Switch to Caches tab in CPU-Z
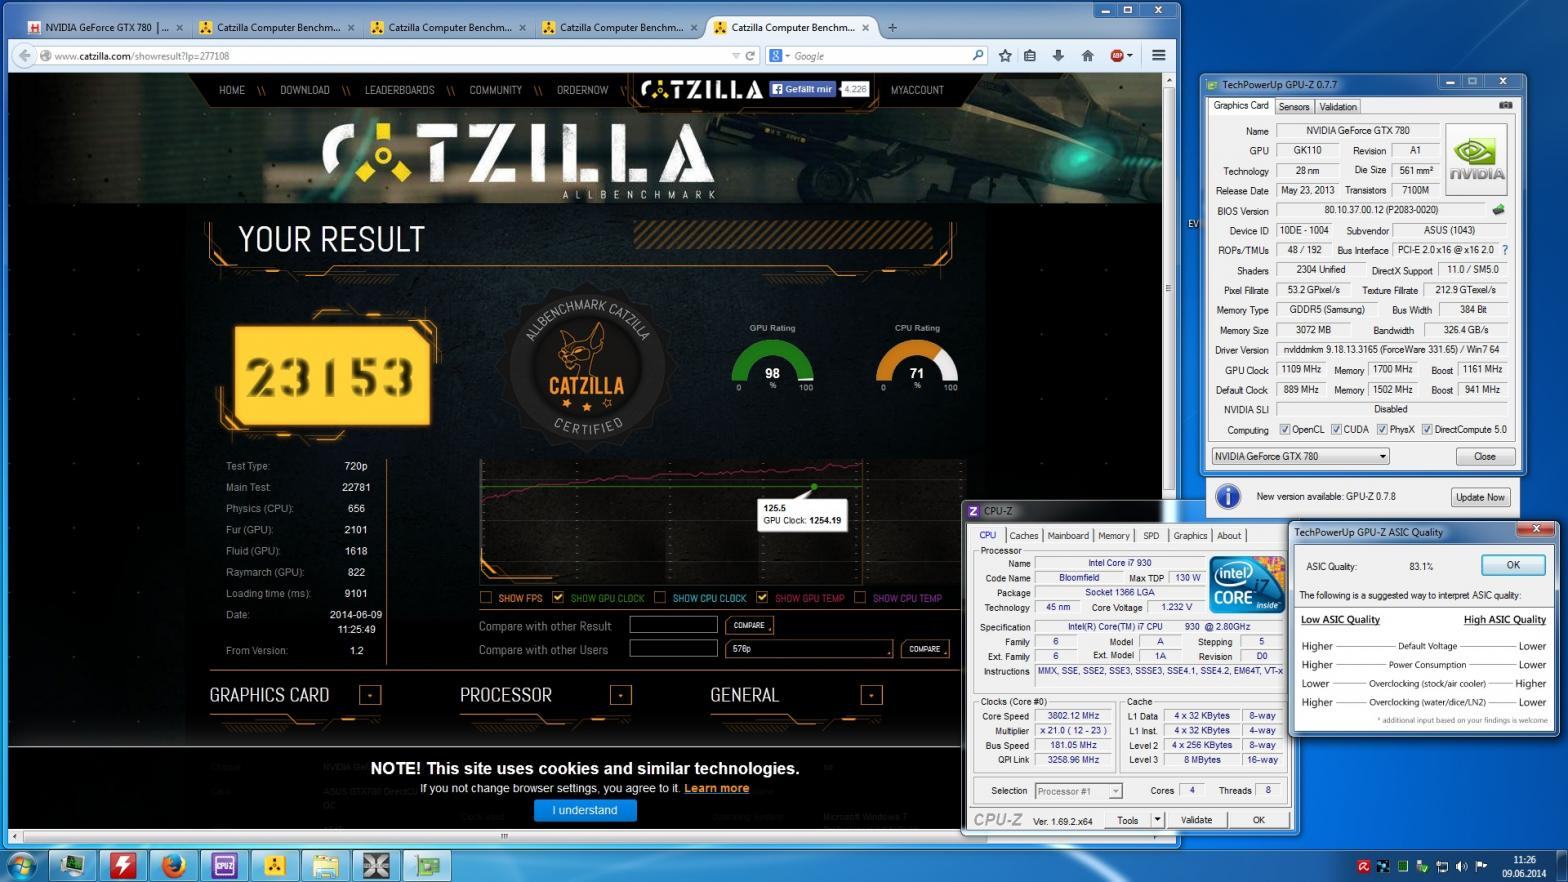Image resolution: width=1568 pixels, height=882 pixels. (x=1024, y=535)
